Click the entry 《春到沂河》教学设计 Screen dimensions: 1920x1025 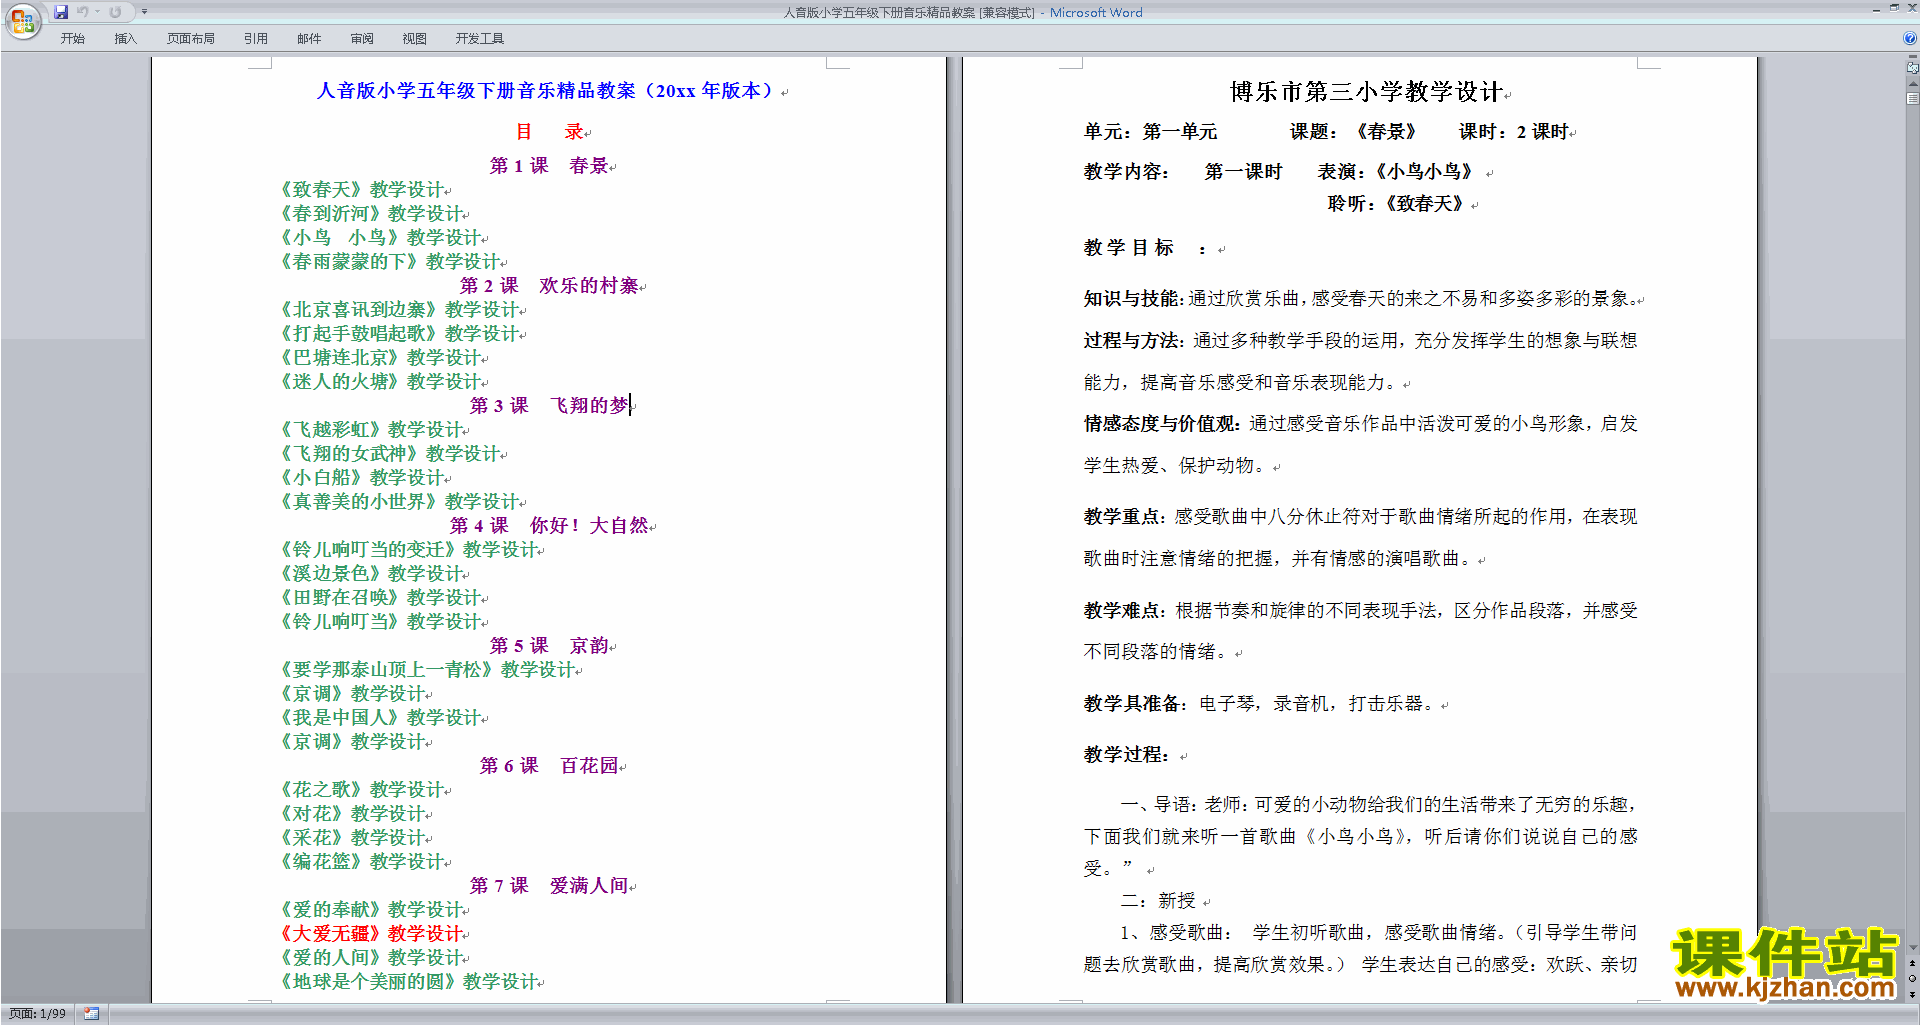(x=370, y=214)
